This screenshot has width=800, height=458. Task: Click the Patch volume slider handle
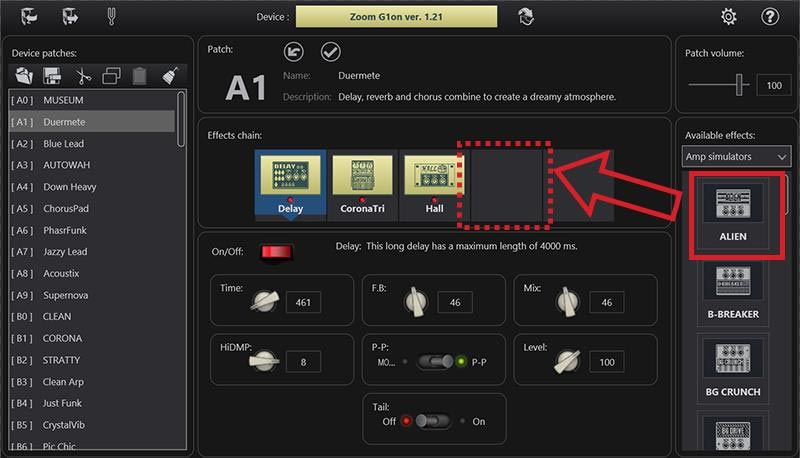pyautogui.click(x=741, y=86)
